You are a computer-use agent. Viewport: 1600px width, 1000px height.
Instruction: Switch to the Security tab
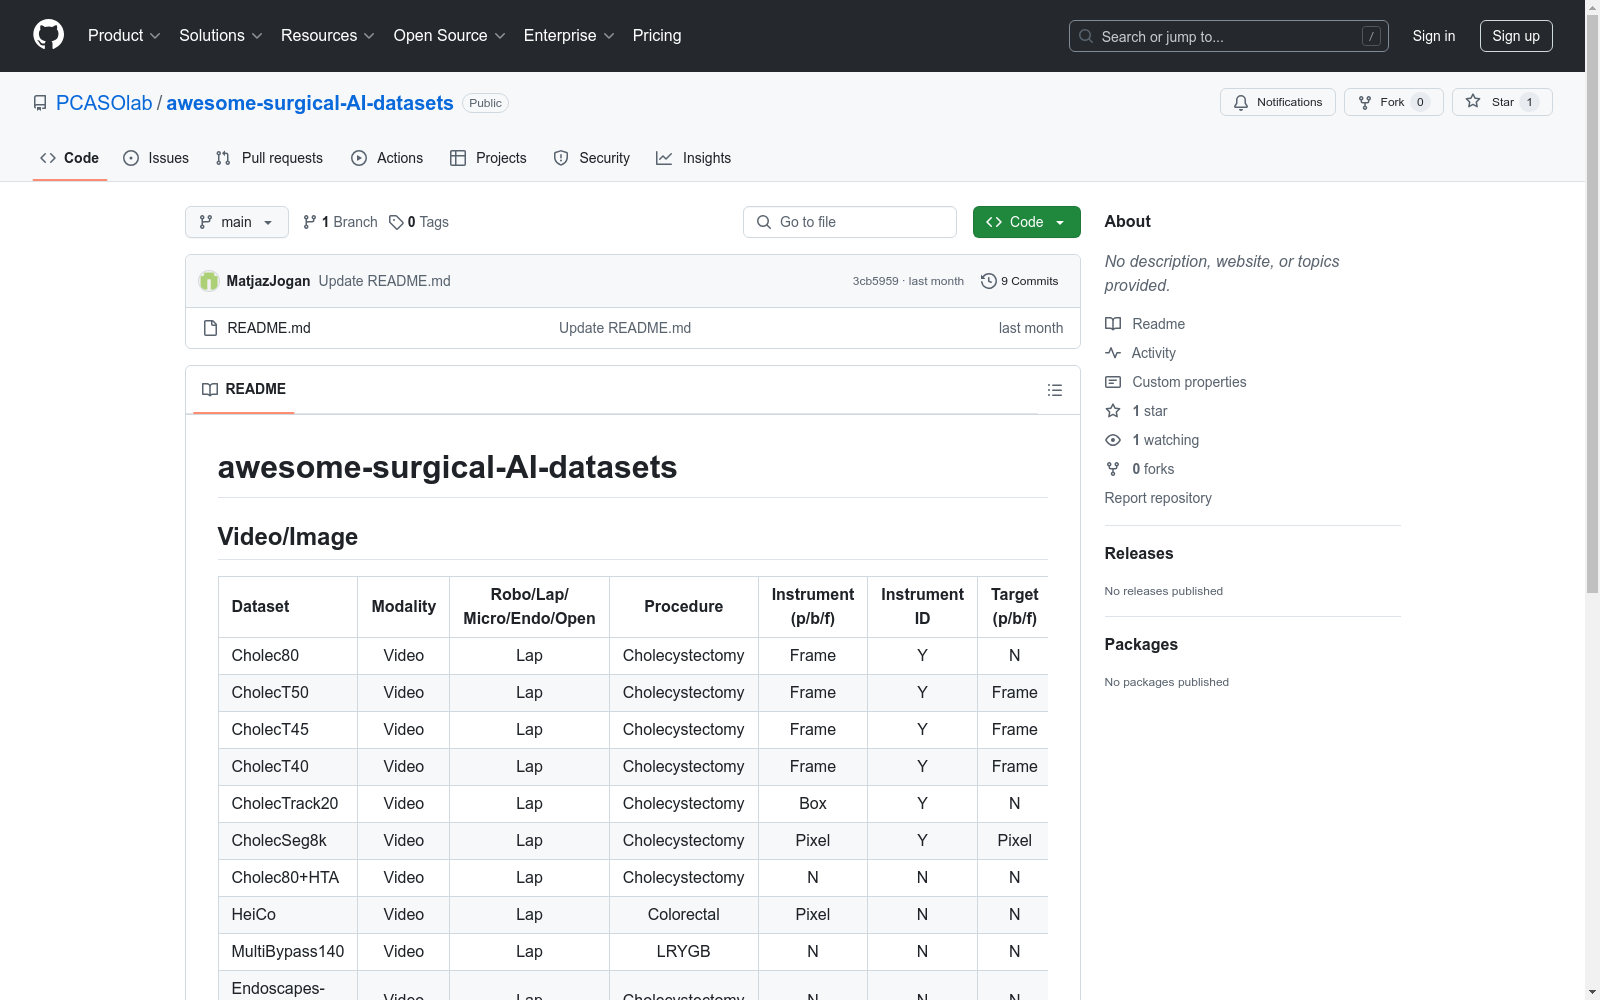(592, 158)
